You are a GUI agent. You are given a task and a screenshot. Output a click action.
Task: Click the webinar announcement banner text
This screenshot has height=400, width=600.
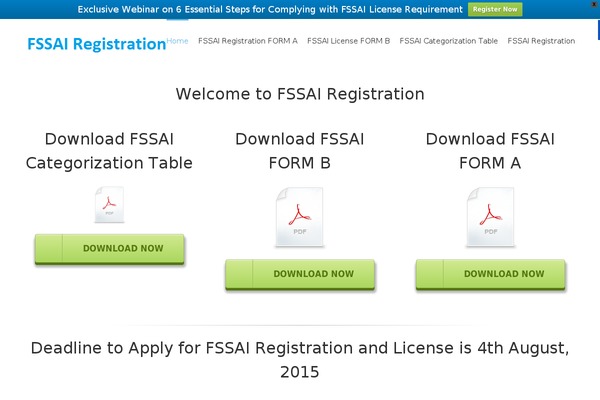click(270, 9)
